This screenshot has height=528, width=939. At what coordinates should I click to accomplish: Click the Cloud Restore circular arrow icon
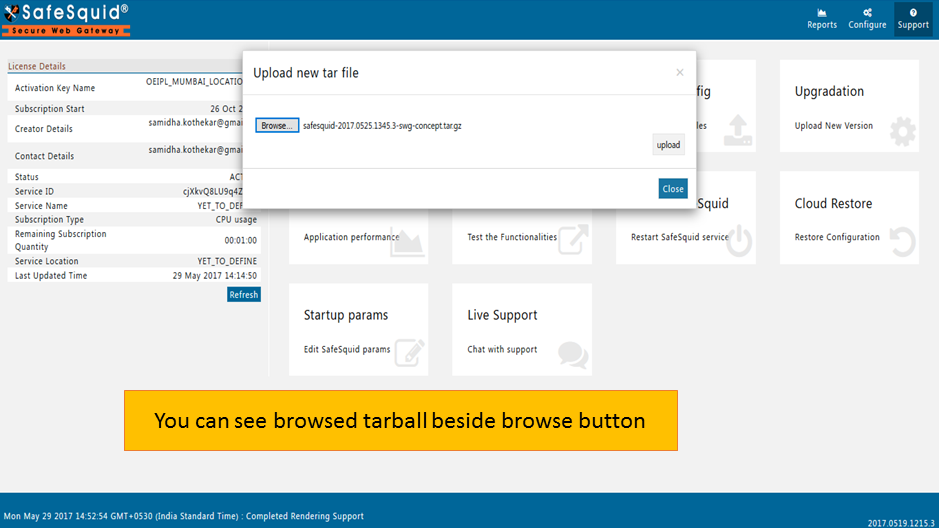pyautogui.click(x=902, y=242)
